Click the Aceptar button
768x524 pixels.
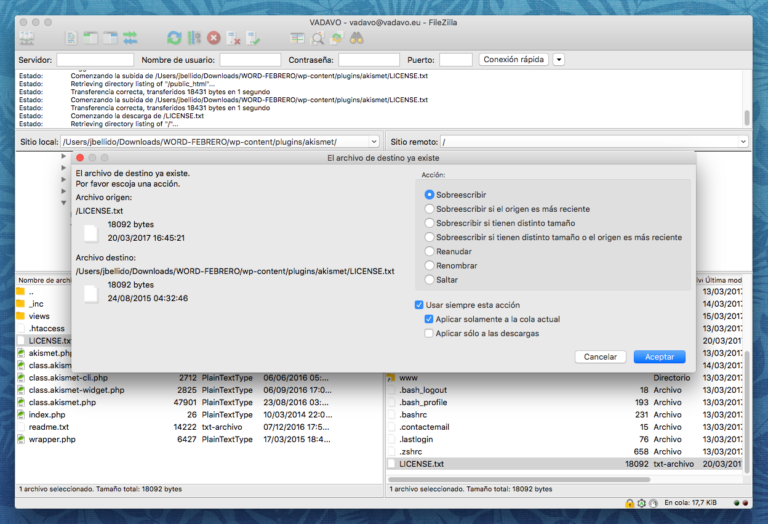click(x=659, y=357)
